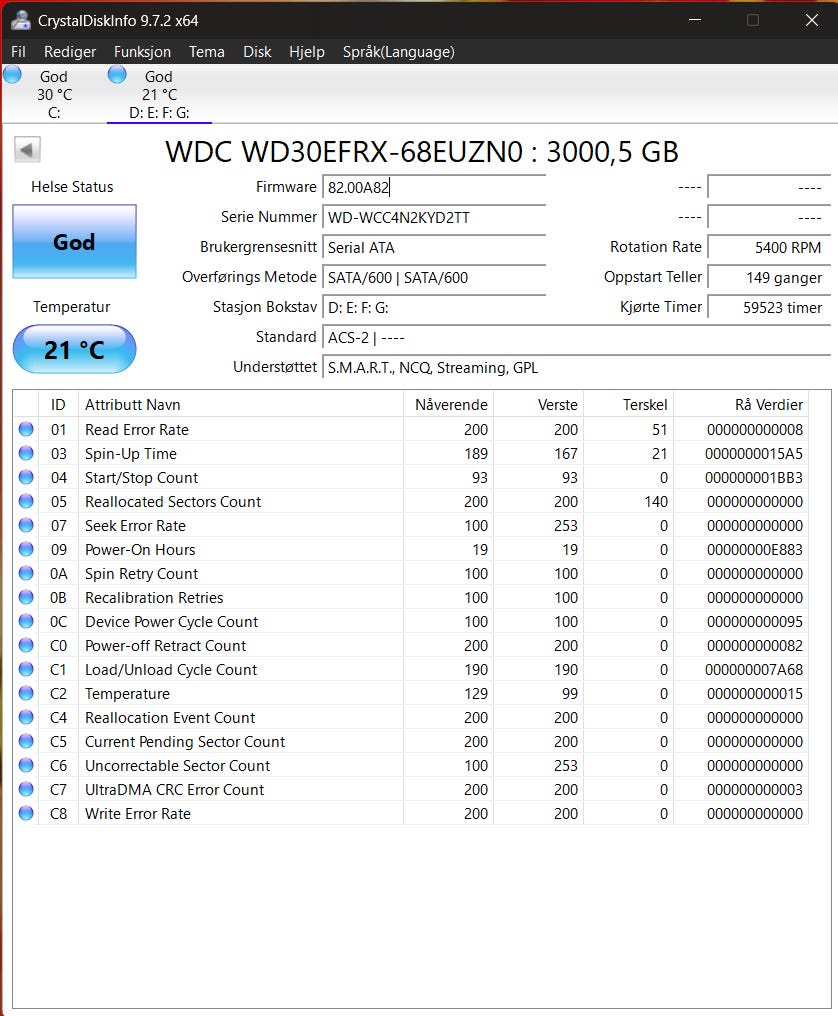Click the status orb for Uncorrectable Sector Count
Image resolution: width=838 pixels, height=1016 pixels.
pyautogui.click(x=26, y=765)
